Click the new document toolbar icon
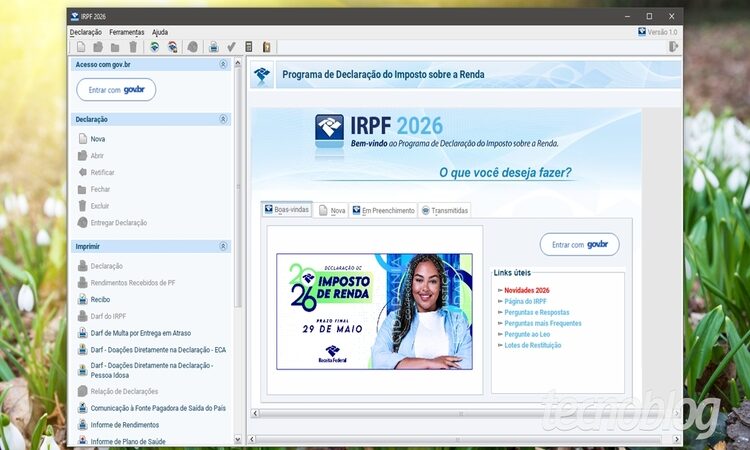The image size is (750, 450). coord(81,46)
